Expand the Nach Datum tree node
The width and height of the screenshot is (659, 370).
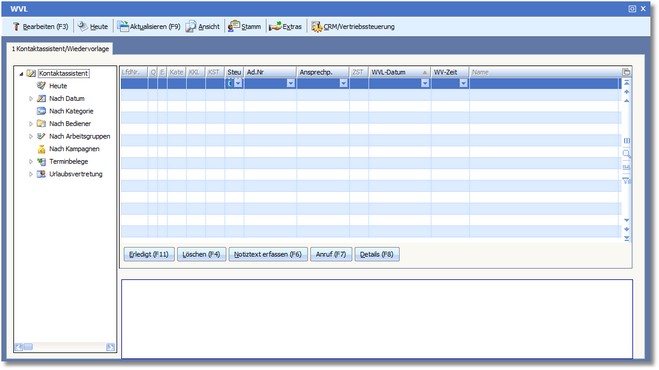click(x=31, y=98)
